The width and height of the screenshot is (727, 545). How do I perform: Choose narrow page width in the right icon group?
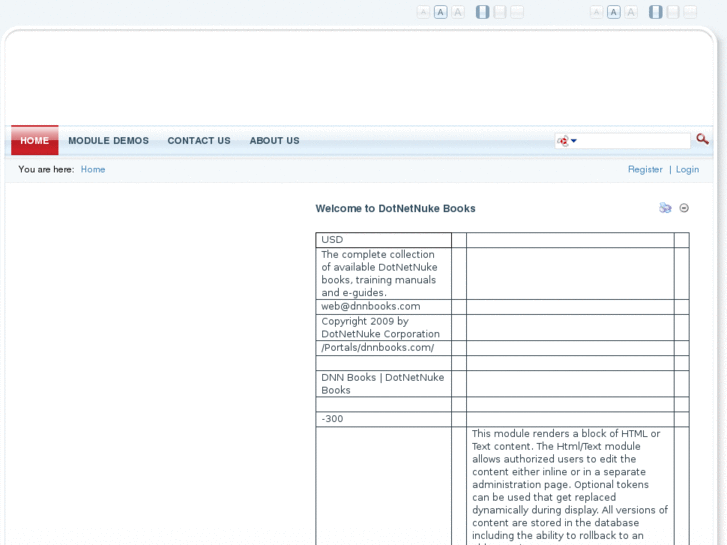pyautogui.click(x=656, y=12)
